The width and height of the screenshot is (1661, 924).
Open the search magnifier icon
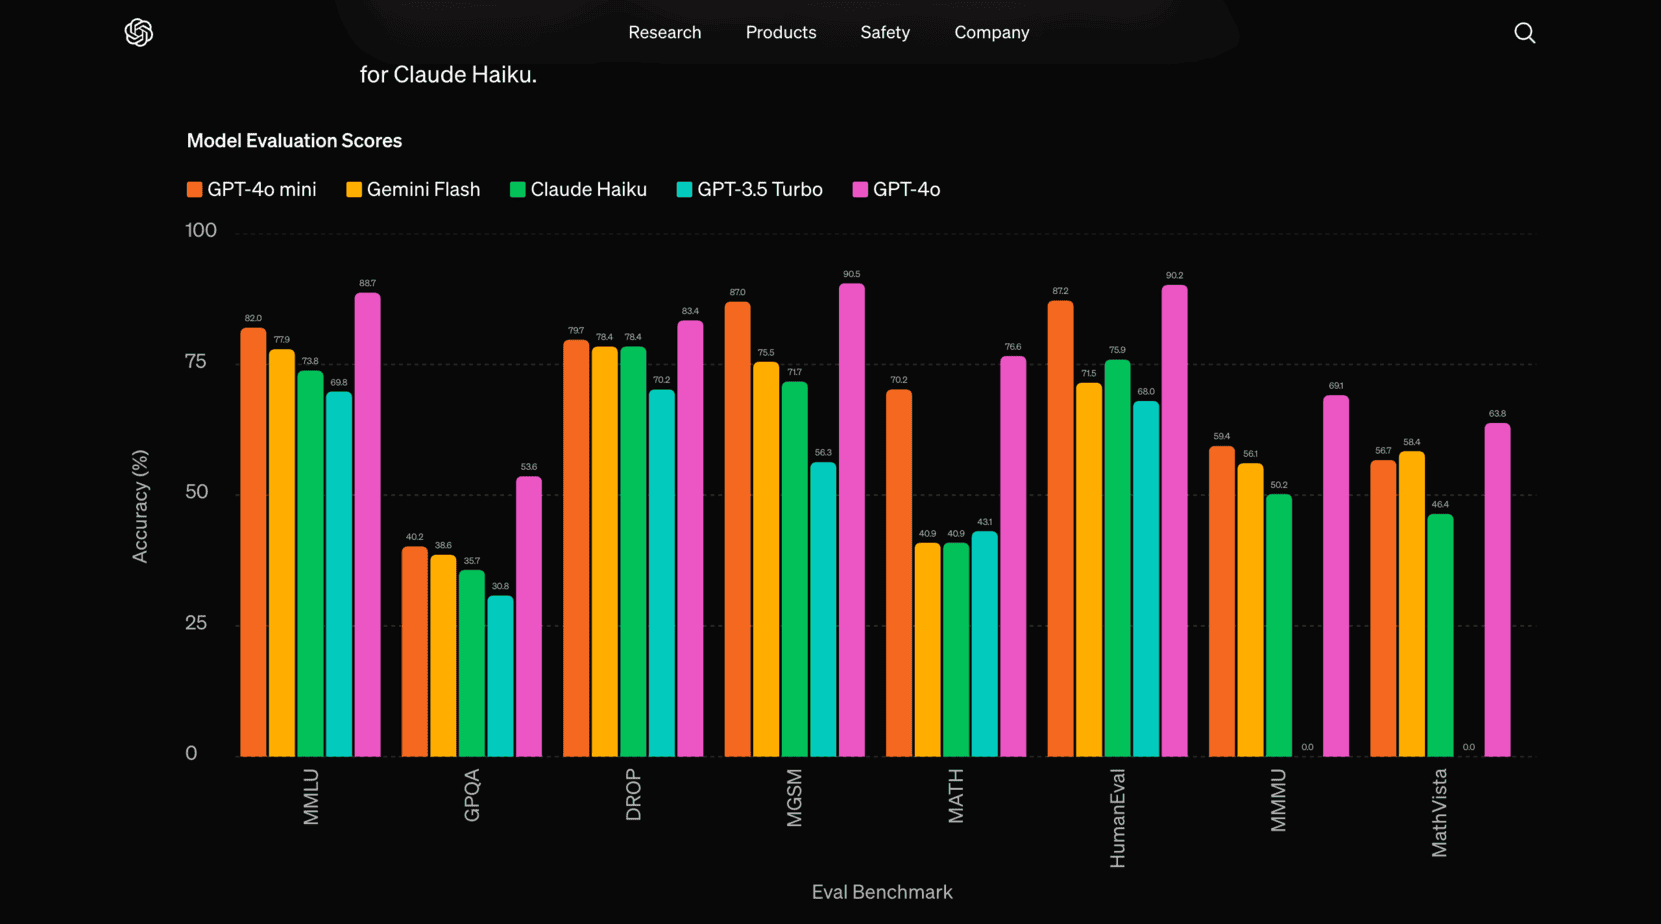pos(1524,33)
